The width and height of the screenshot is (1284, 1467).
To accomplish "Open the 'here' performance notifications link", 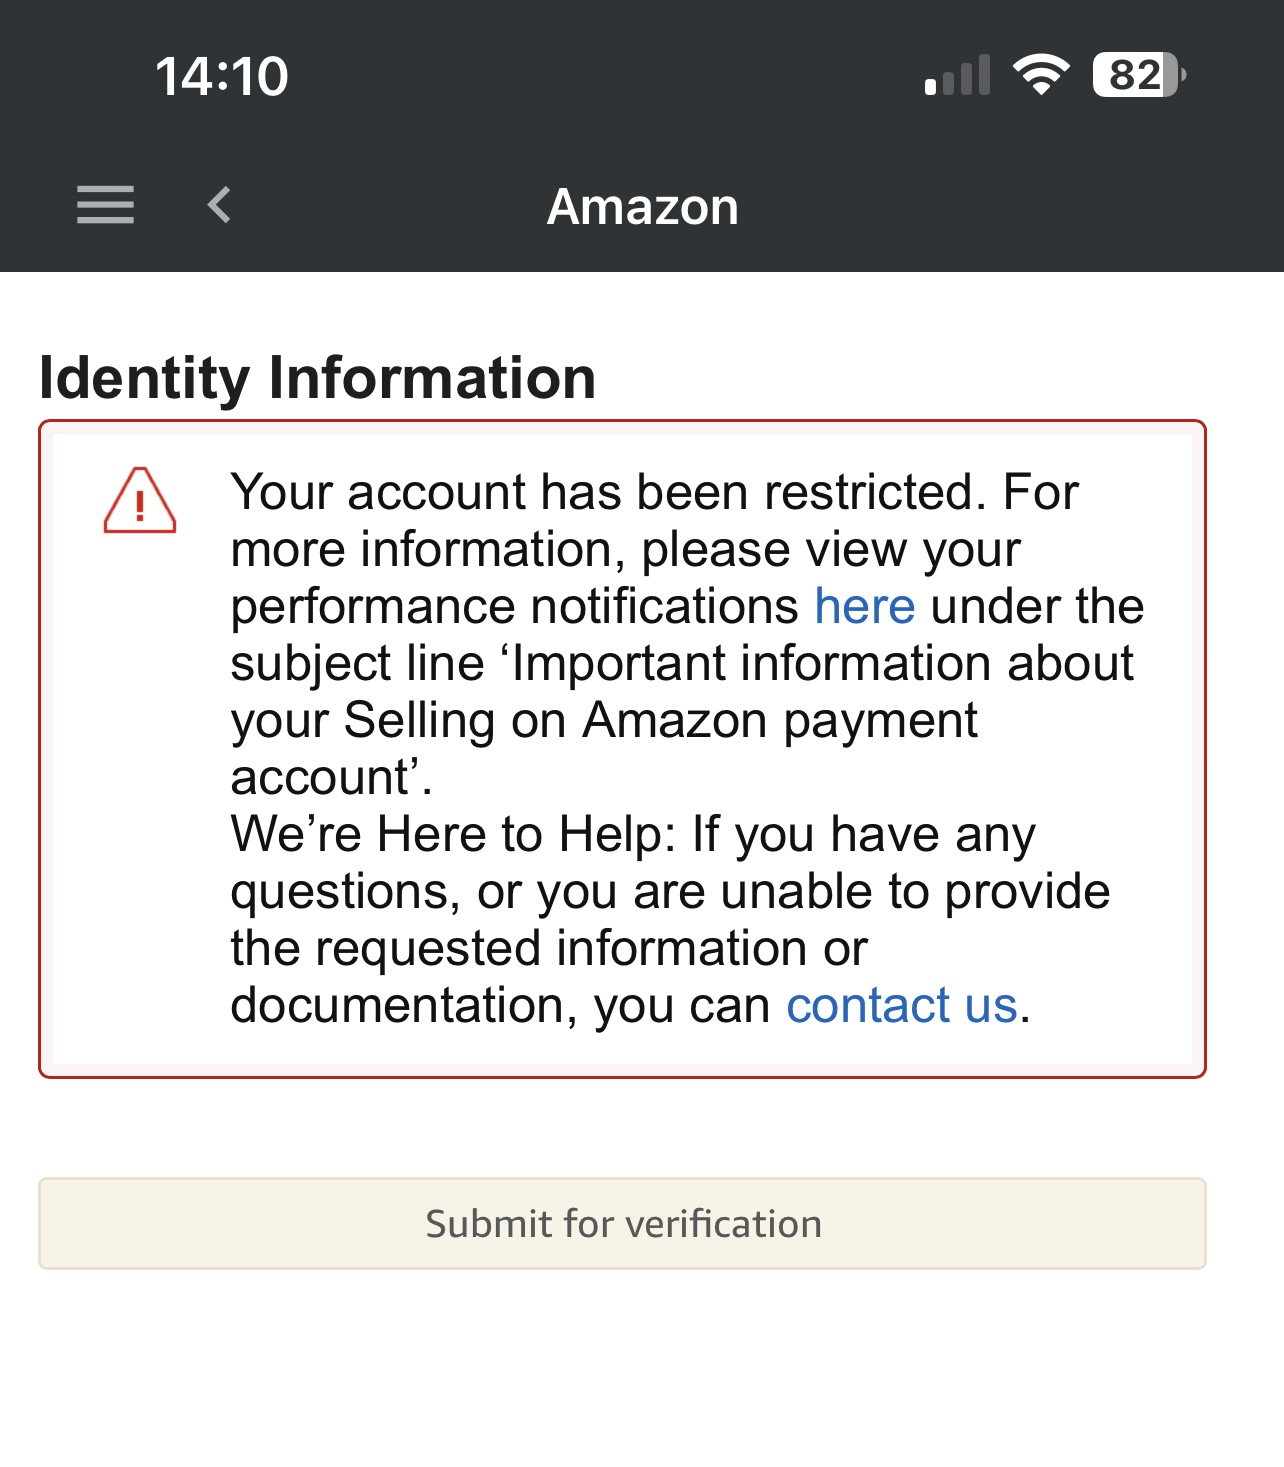I will [865, 606].
